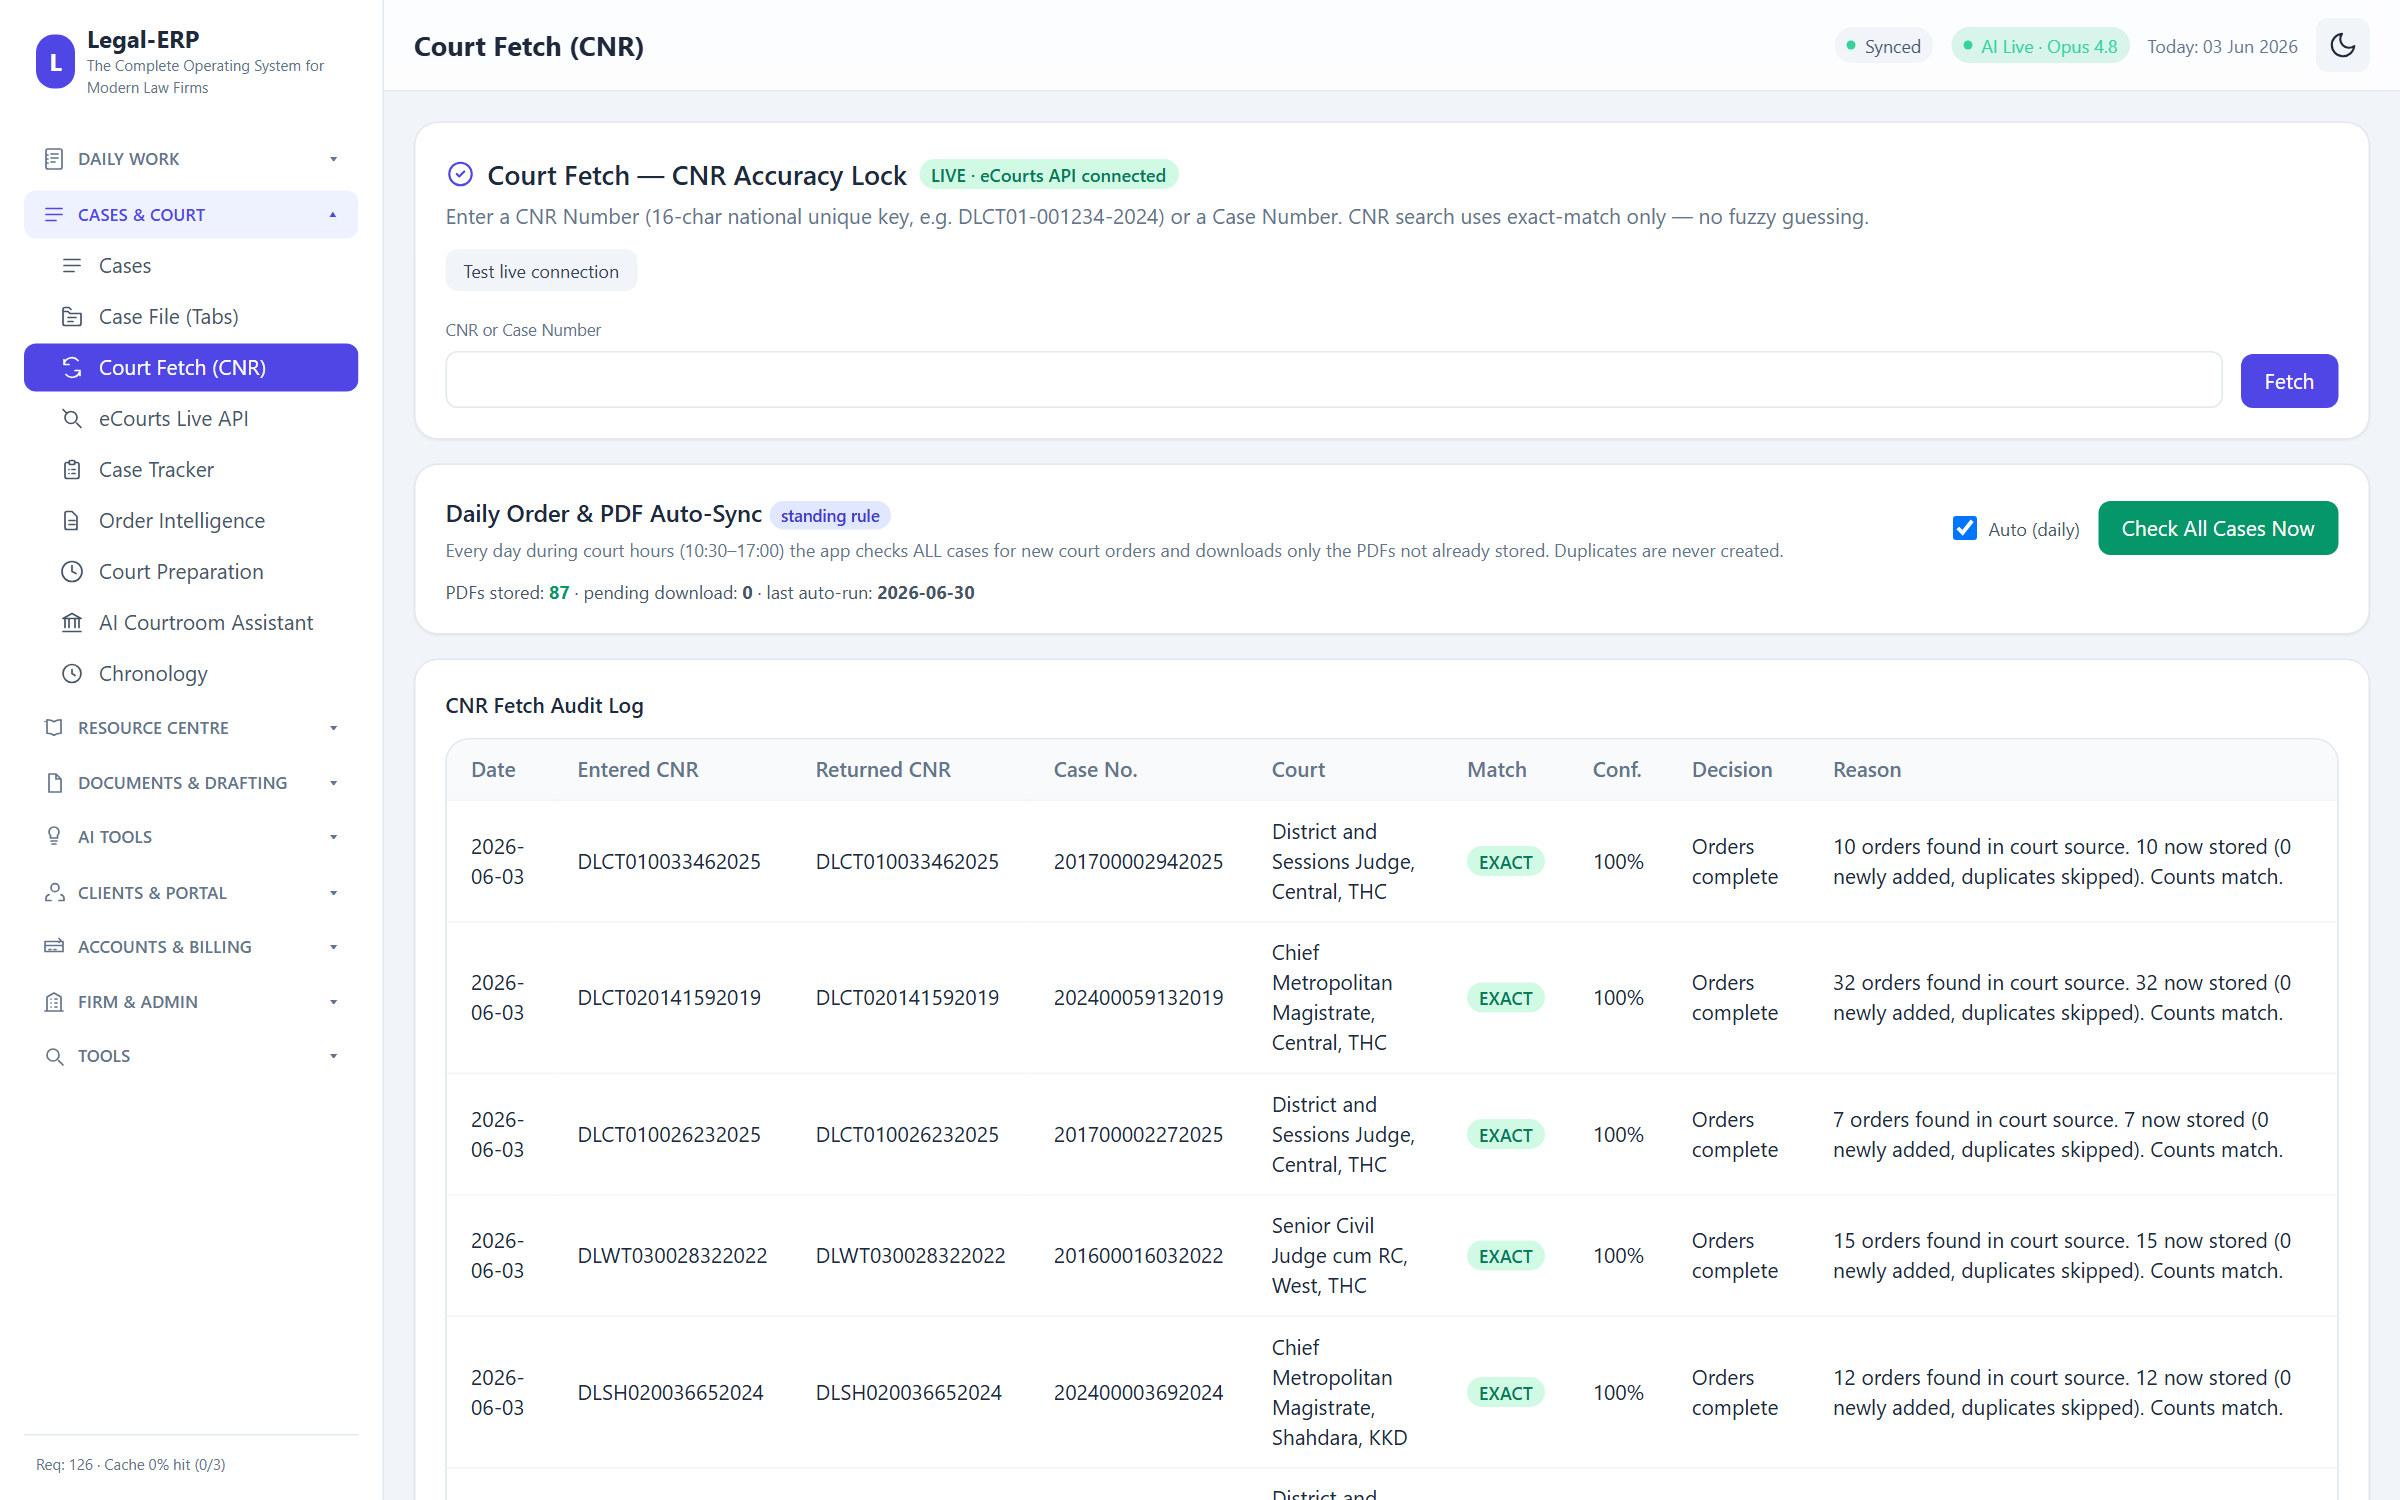2400x1500 pixels.
Task: Click the AI Courtroom Assistant building icon
Action: pyautogui.click(x=72, y=623)
